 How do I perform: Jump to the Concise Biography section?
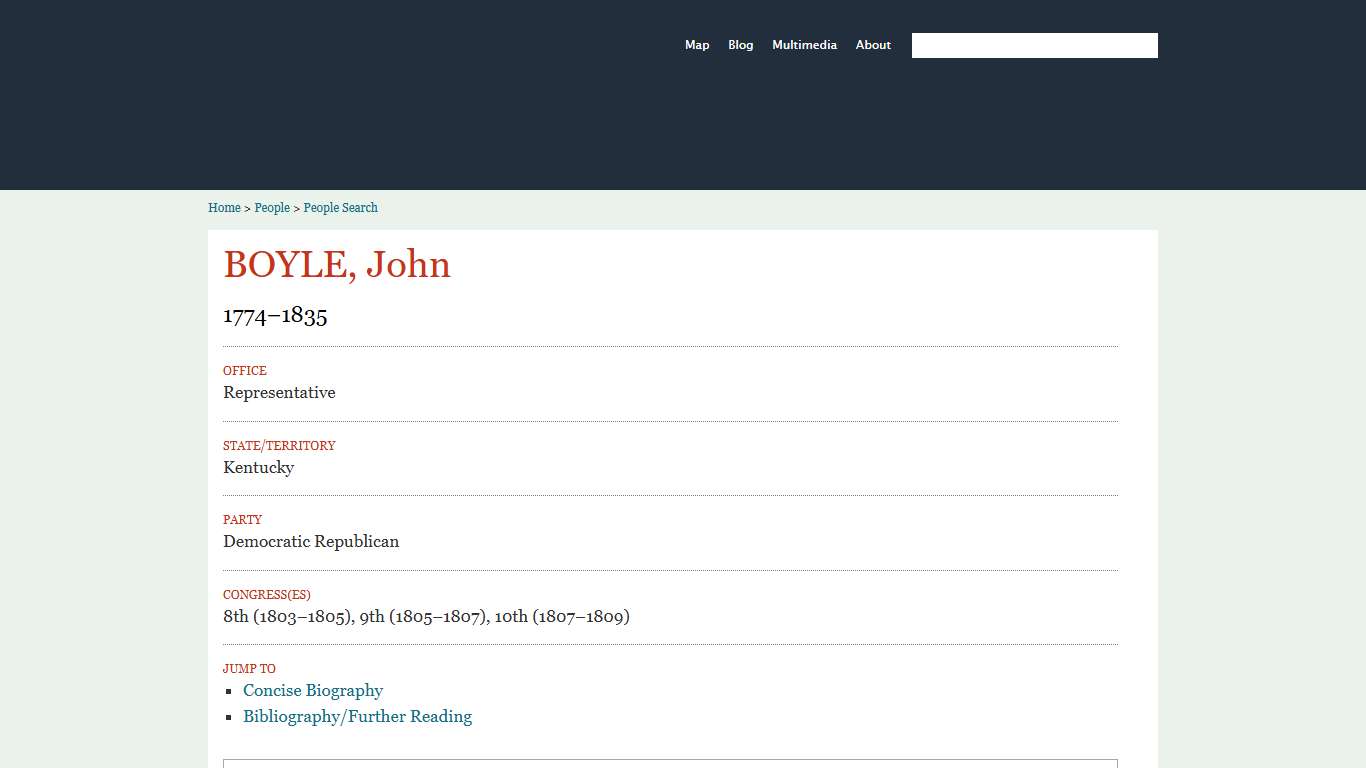(x=313, y=690)
